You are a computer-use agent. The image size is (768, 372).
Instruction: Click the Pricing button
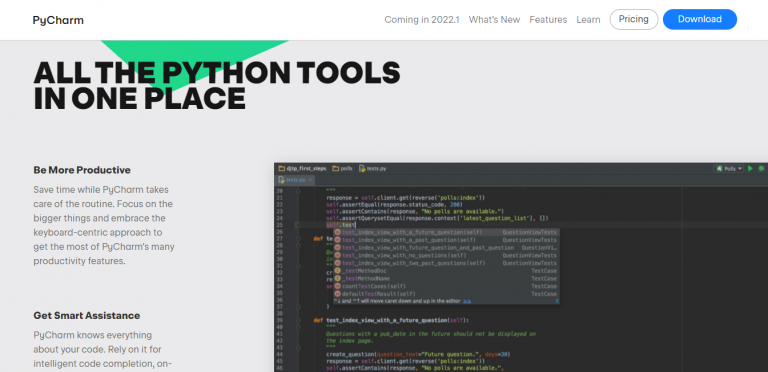(x=634, y=19)
